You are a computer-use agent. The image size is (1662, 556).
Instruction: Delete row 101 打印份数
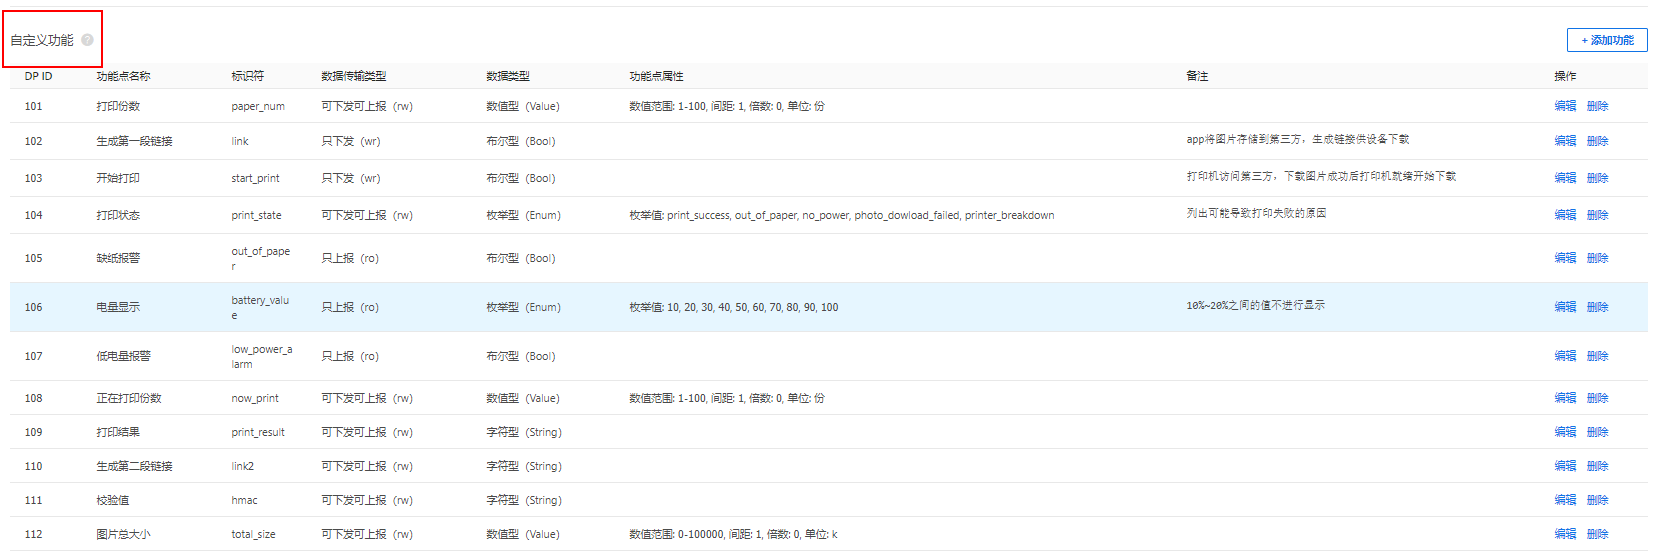pyautogui.click(x=1597, y=106)
